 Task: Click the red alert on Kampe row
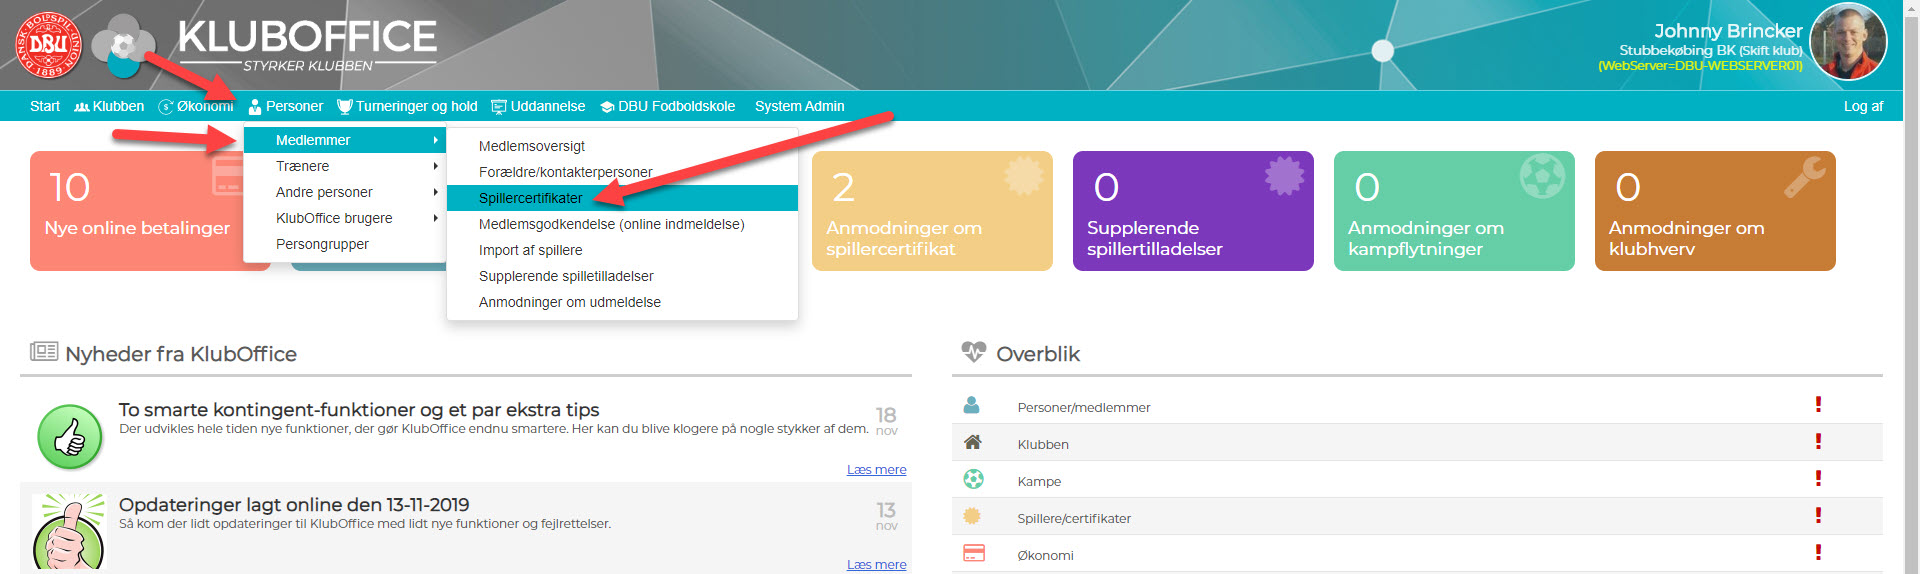[1818, 478]
